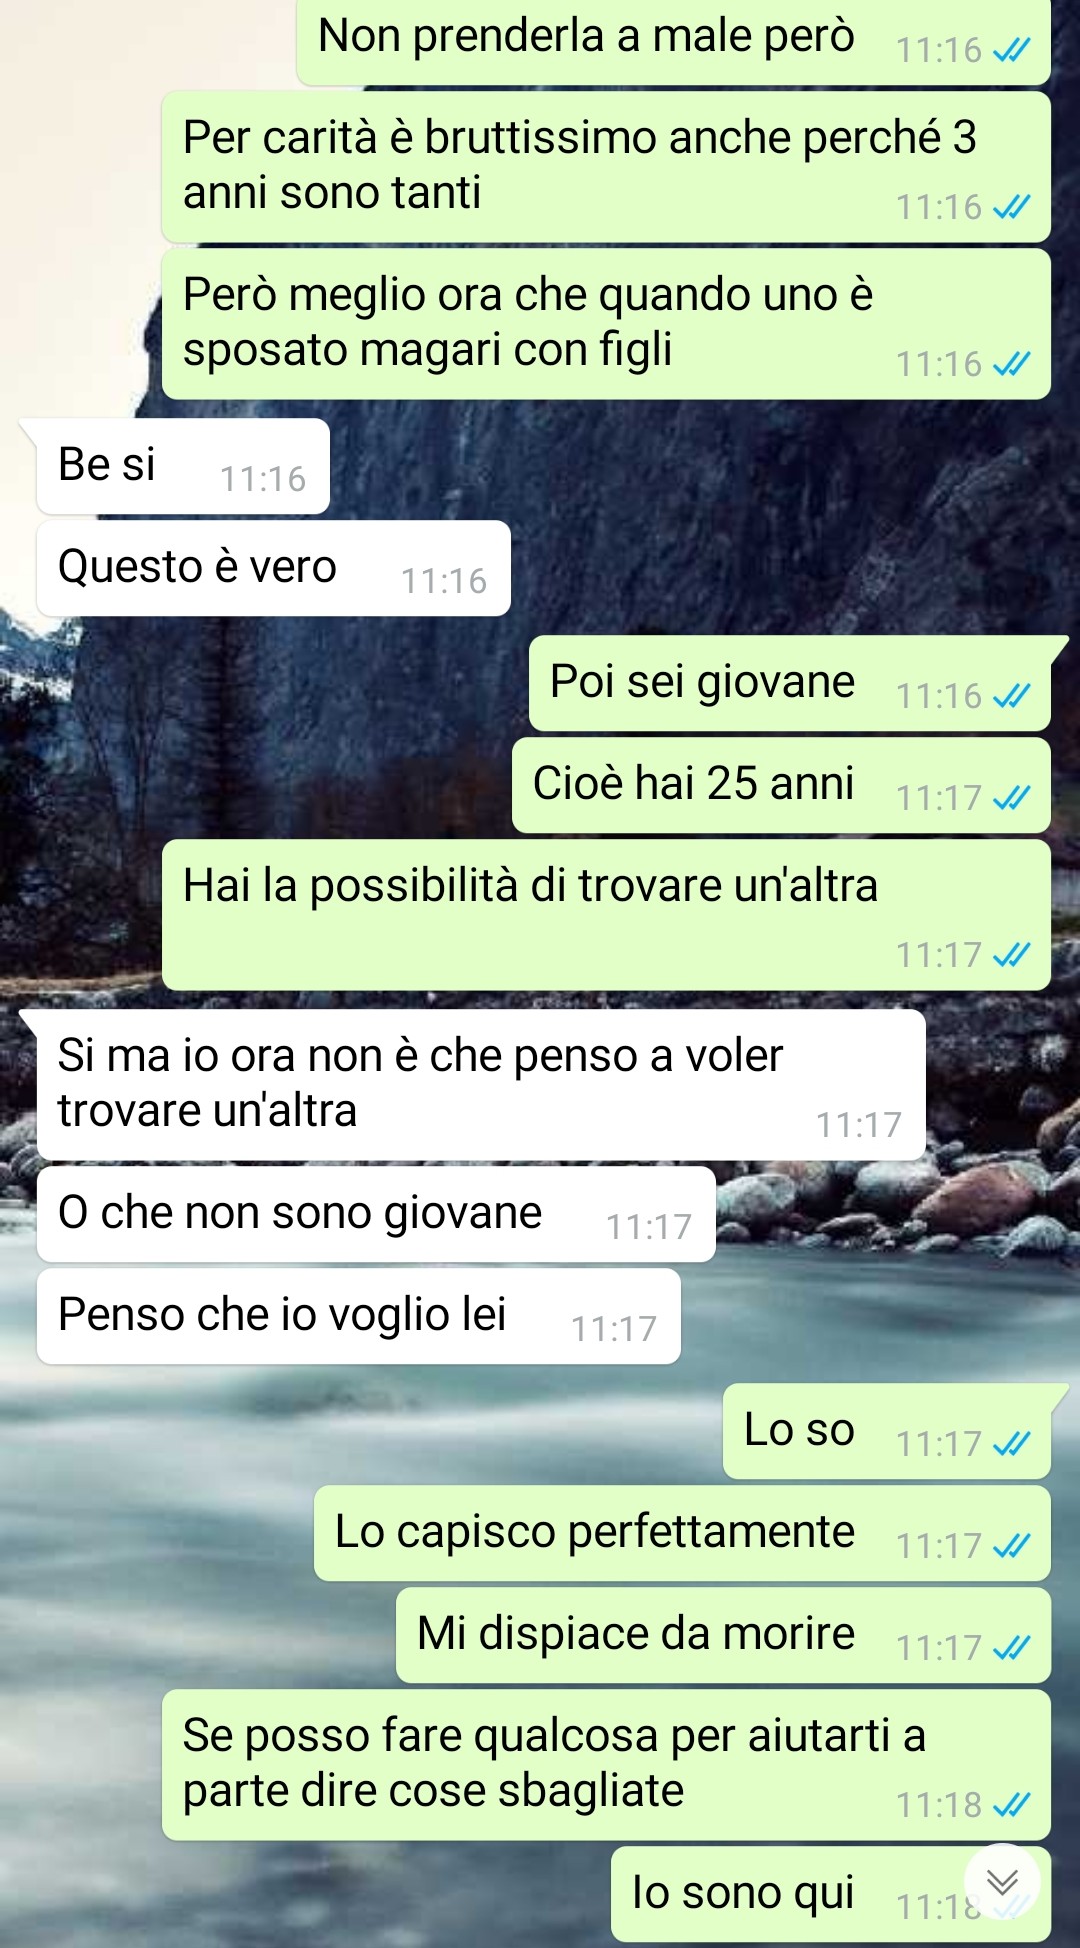Tap 'Per carità è bruttissimo' message bubble
The image size is (1080, 1948).
[606, 167]
